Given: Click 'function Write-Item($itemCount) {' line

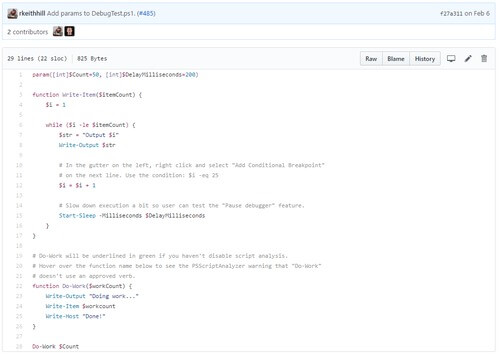Looking at the screenshot, I should [x=87, y=95].
